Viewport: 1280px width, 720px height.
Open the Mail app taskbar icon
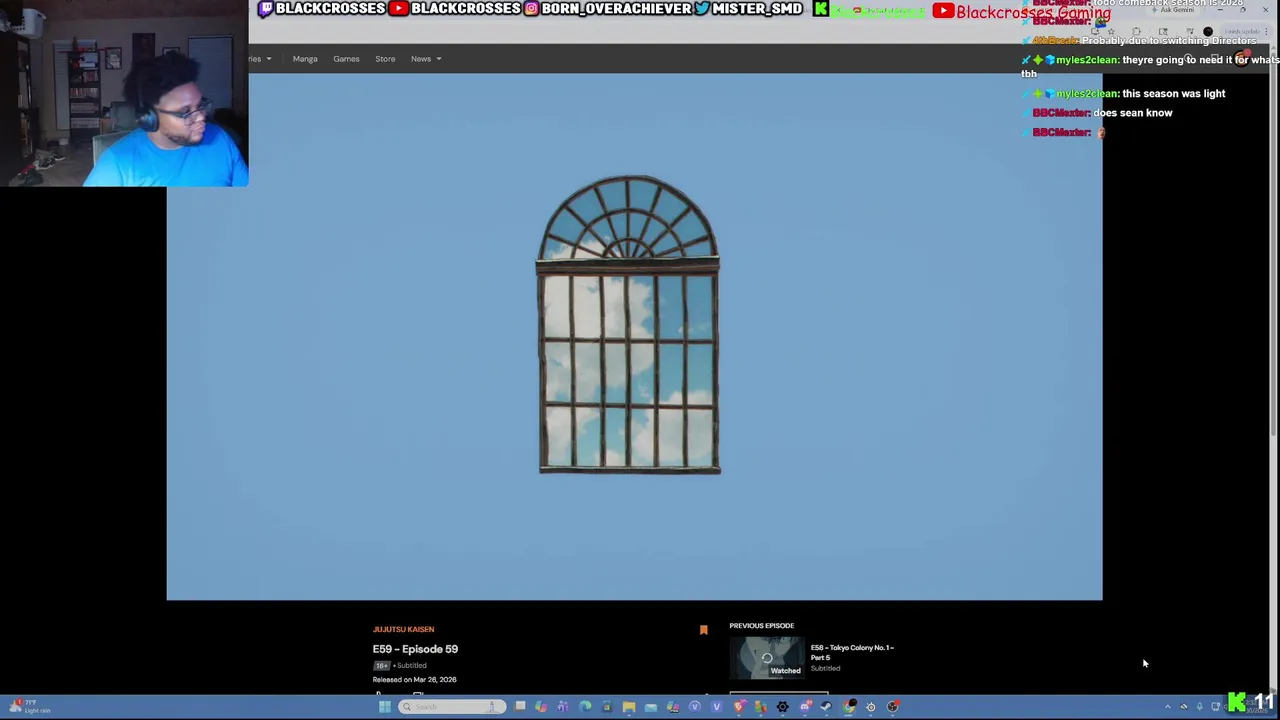[x=651, y=707]
